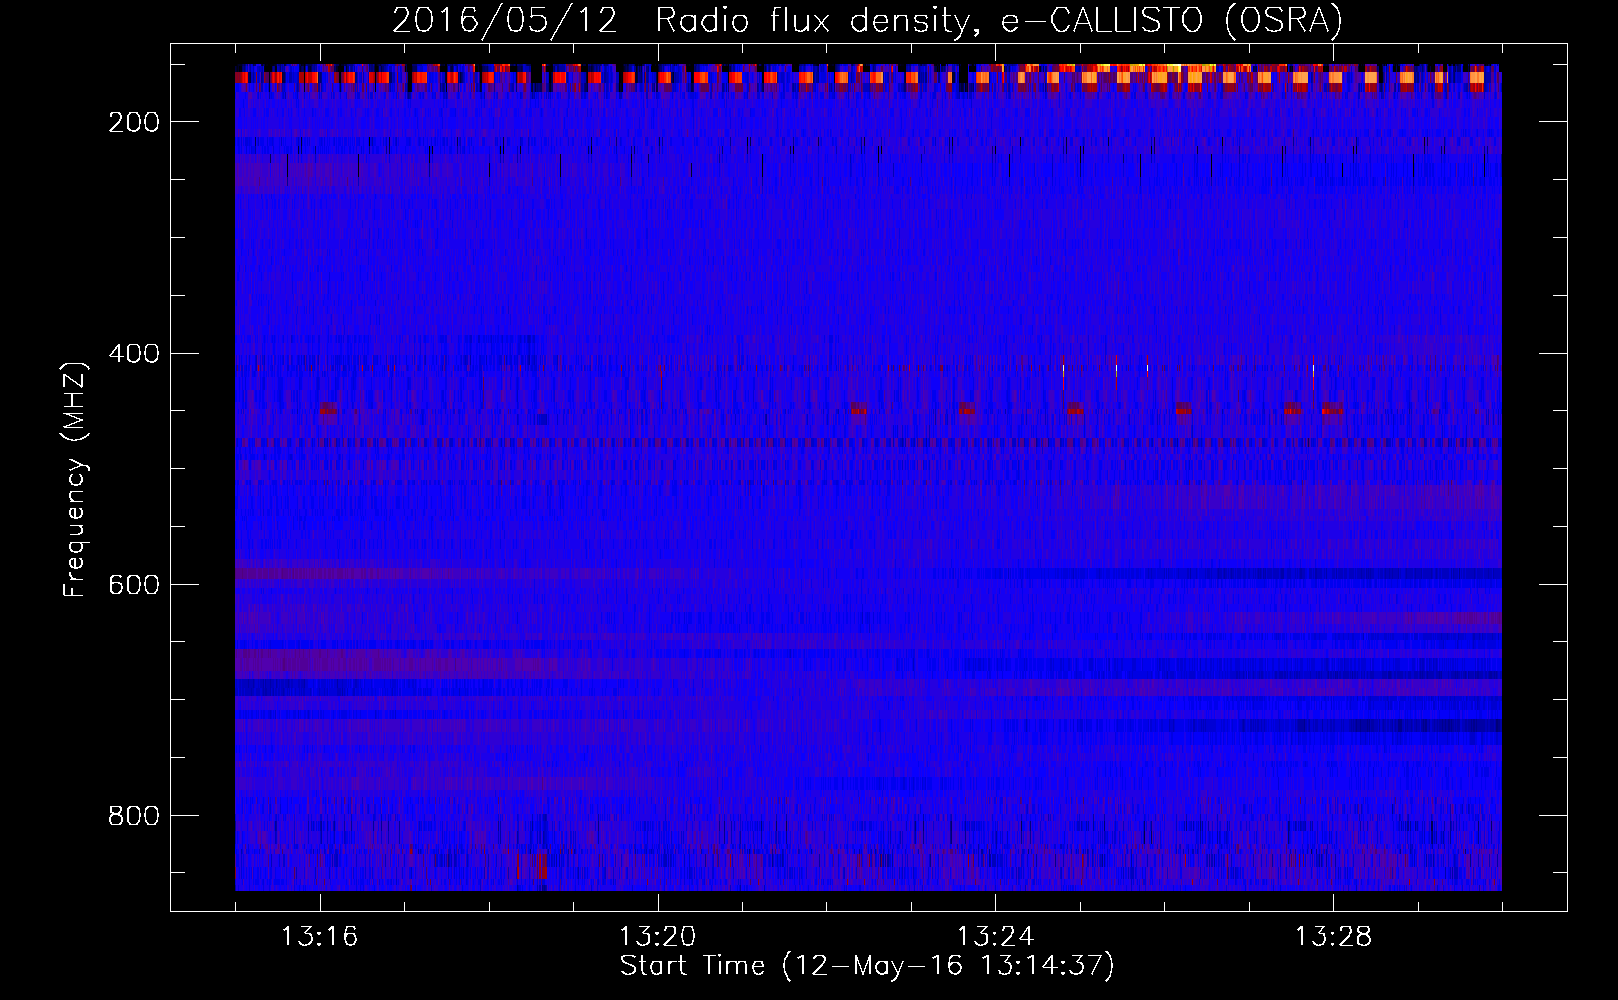Screen dimensions: 1618x1000
Task: Click the 800 frequency tick label
Action: tap(133, 816)
